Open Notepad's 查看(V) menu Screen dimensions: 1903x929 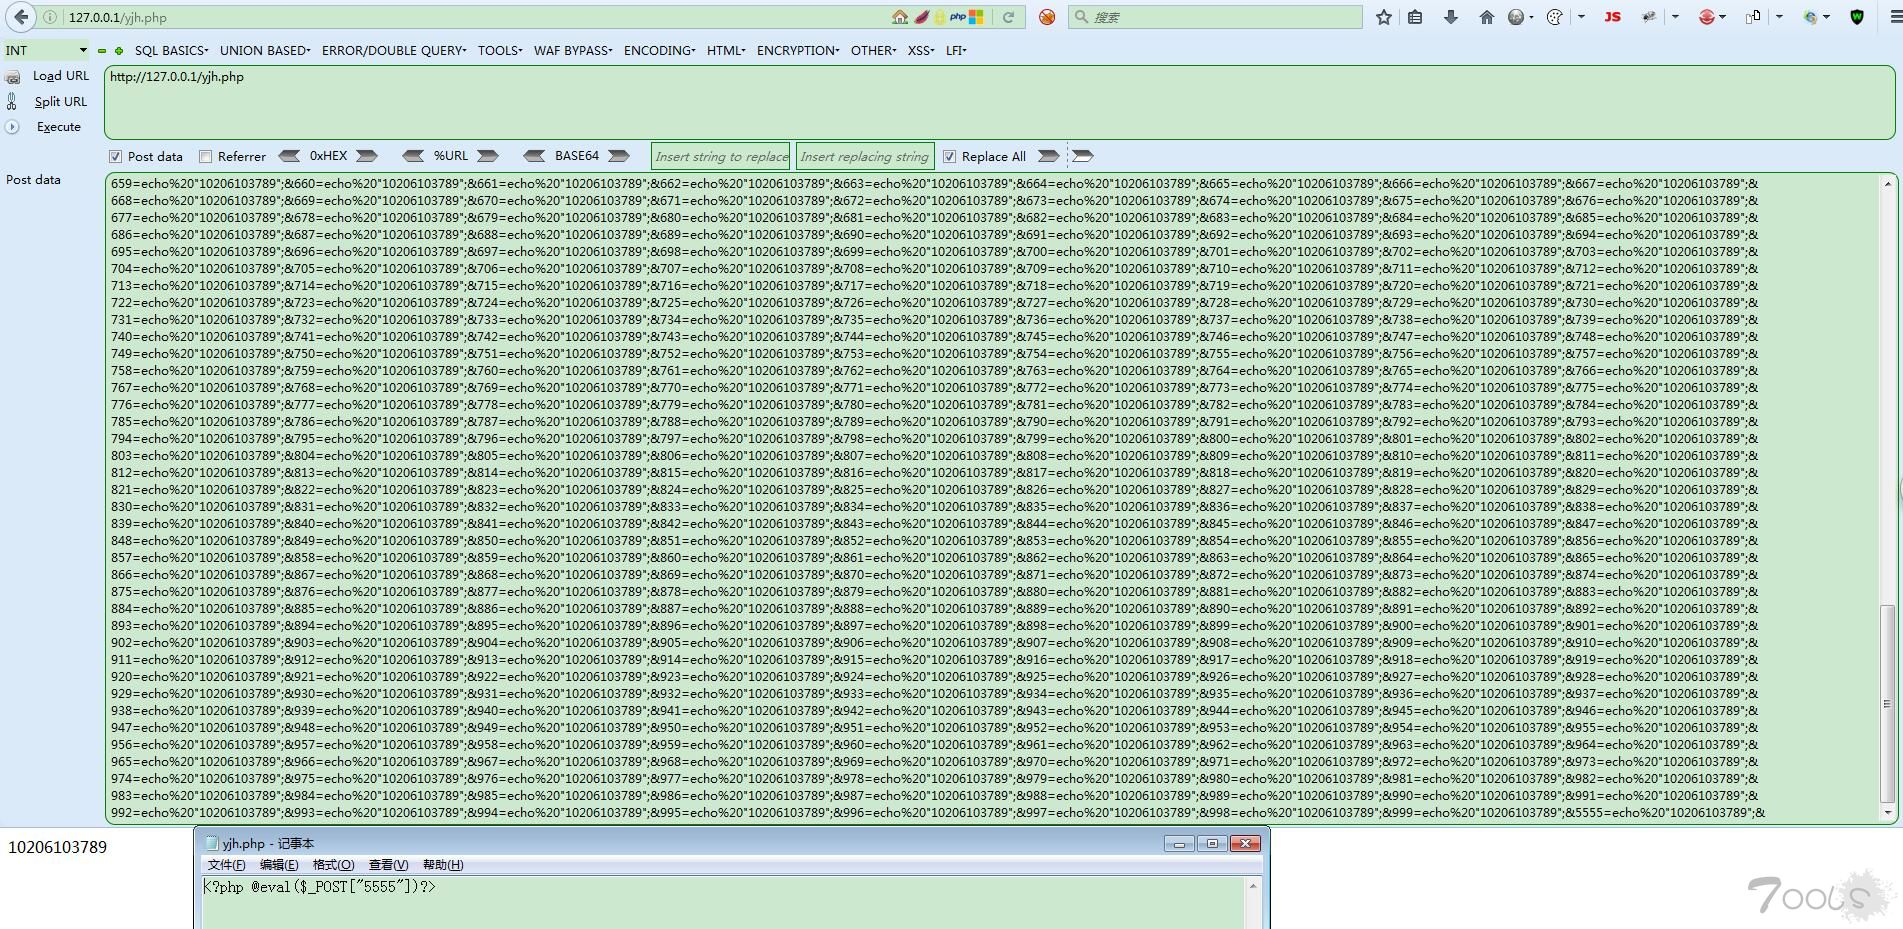click(x=388, y=865)
